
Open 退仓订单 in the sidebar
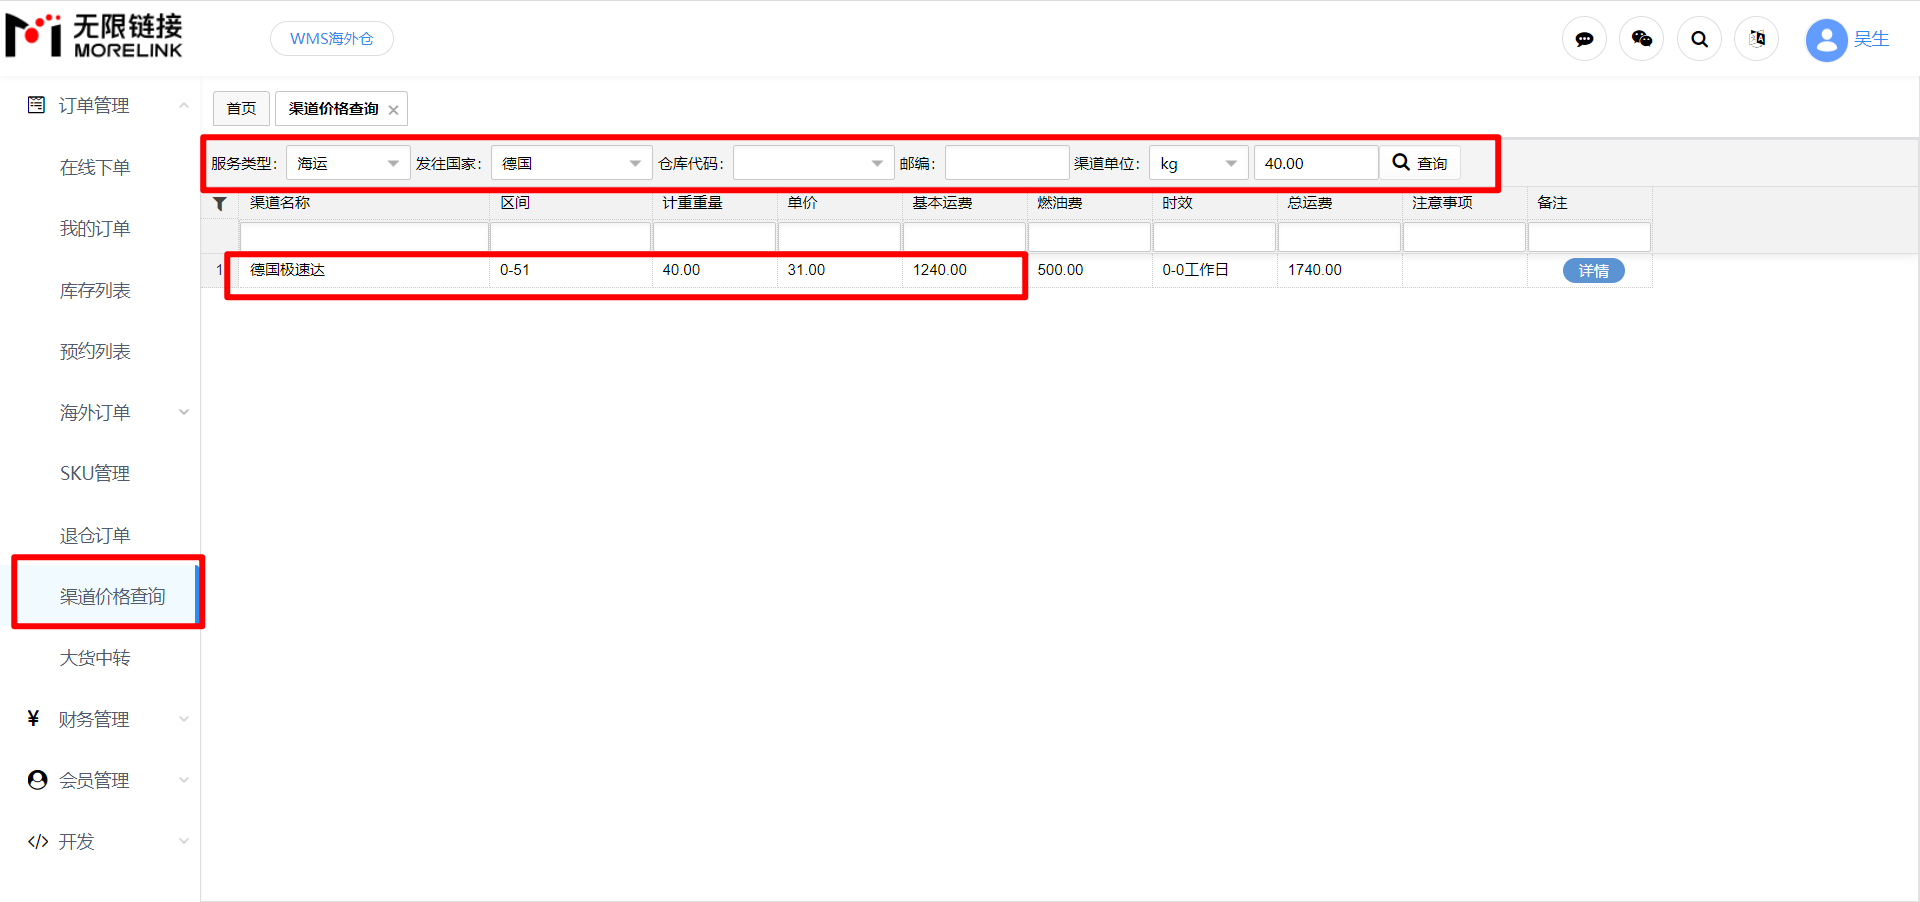(x=95, y=535)
